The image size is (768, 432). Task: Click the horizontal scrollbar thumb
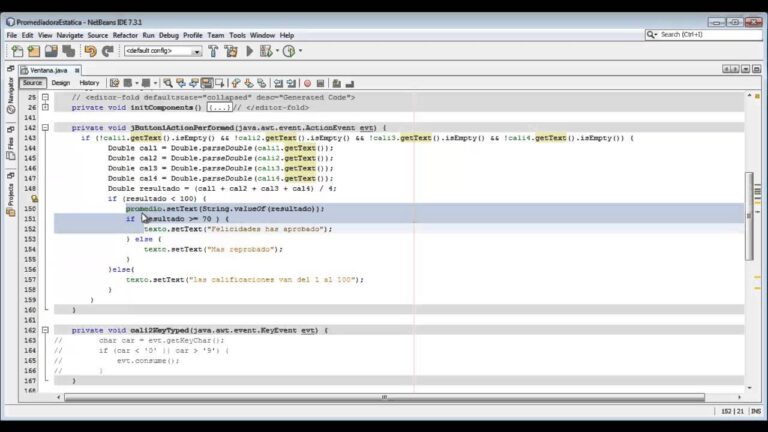[x=384, y=397]
